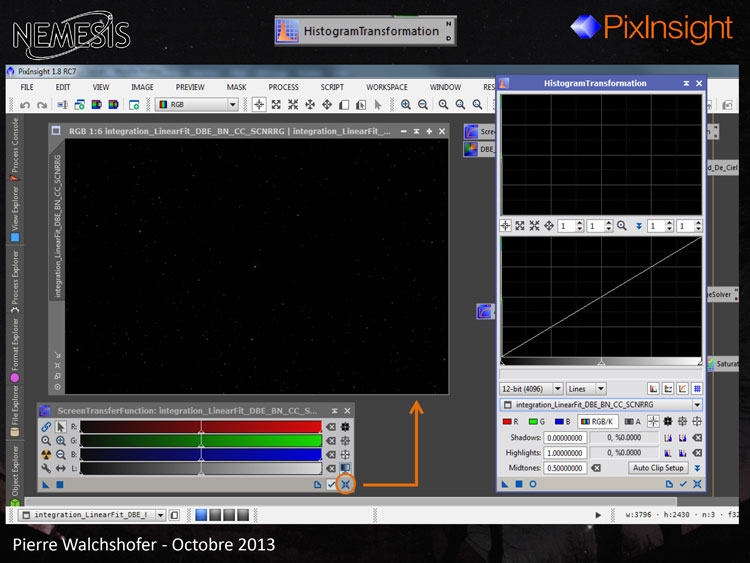Toggle show raw histogram icon
750x563 pixels.
pos(668,389)
